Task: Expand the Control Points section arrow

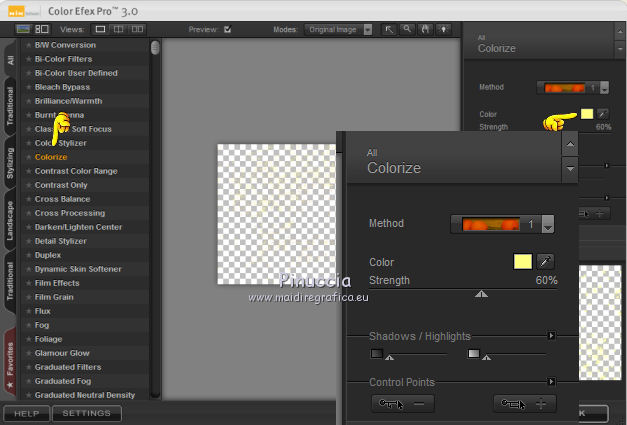Action: 551,381
